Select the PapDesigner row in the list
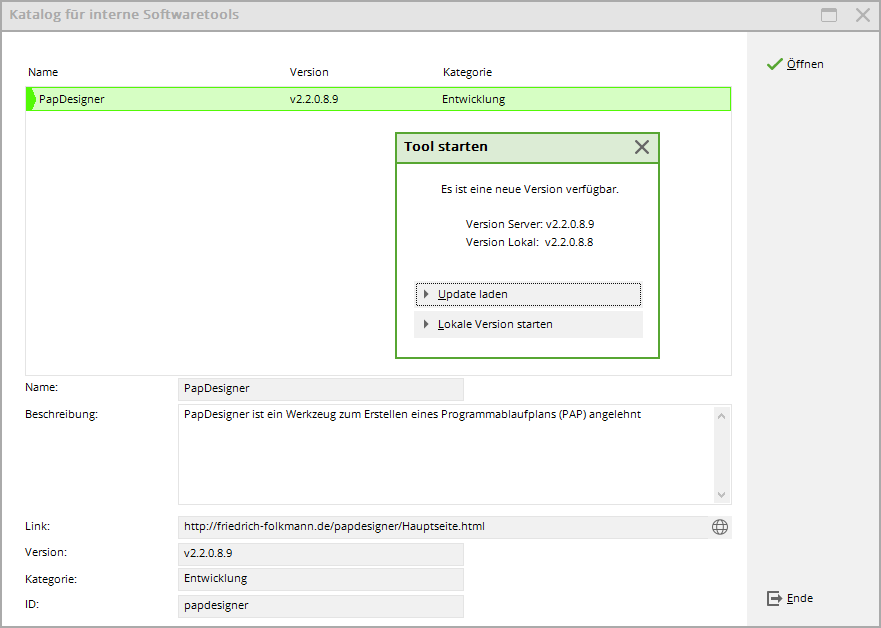Viewport: 881px width, 628px height. (x=200, y=99)
